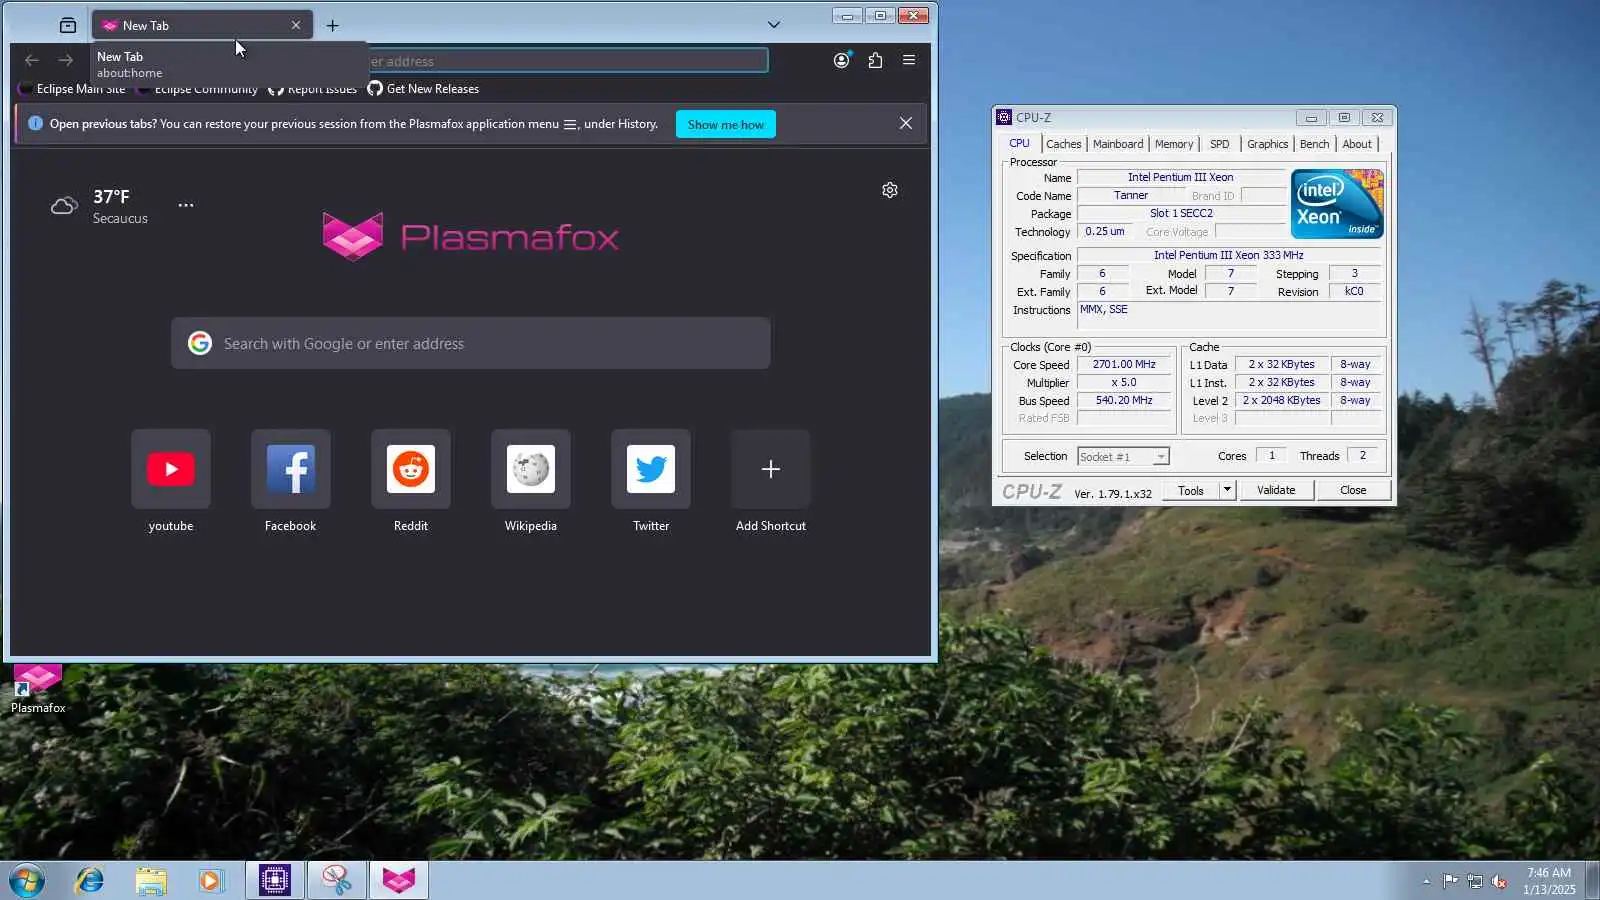
Task: Open the 37°F Secaucus weather forecast
Action: pos(120,206)
